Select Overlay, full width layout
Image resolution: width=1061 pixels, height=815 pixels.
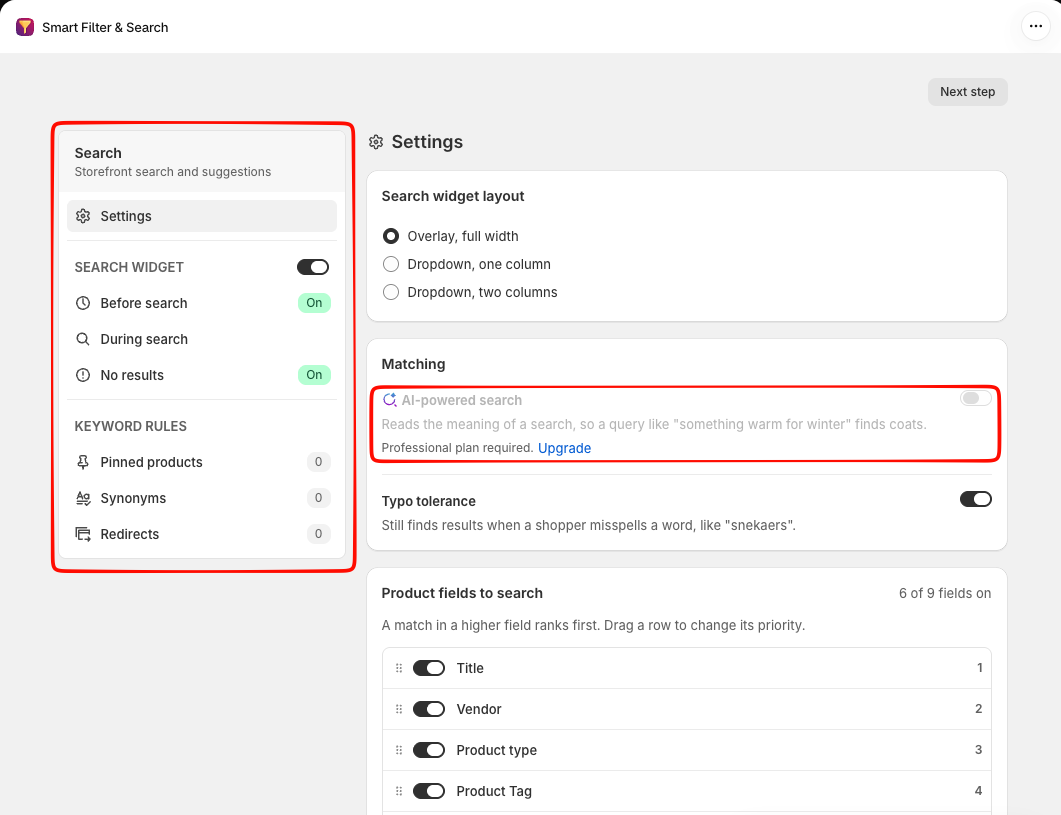(391, 236)
